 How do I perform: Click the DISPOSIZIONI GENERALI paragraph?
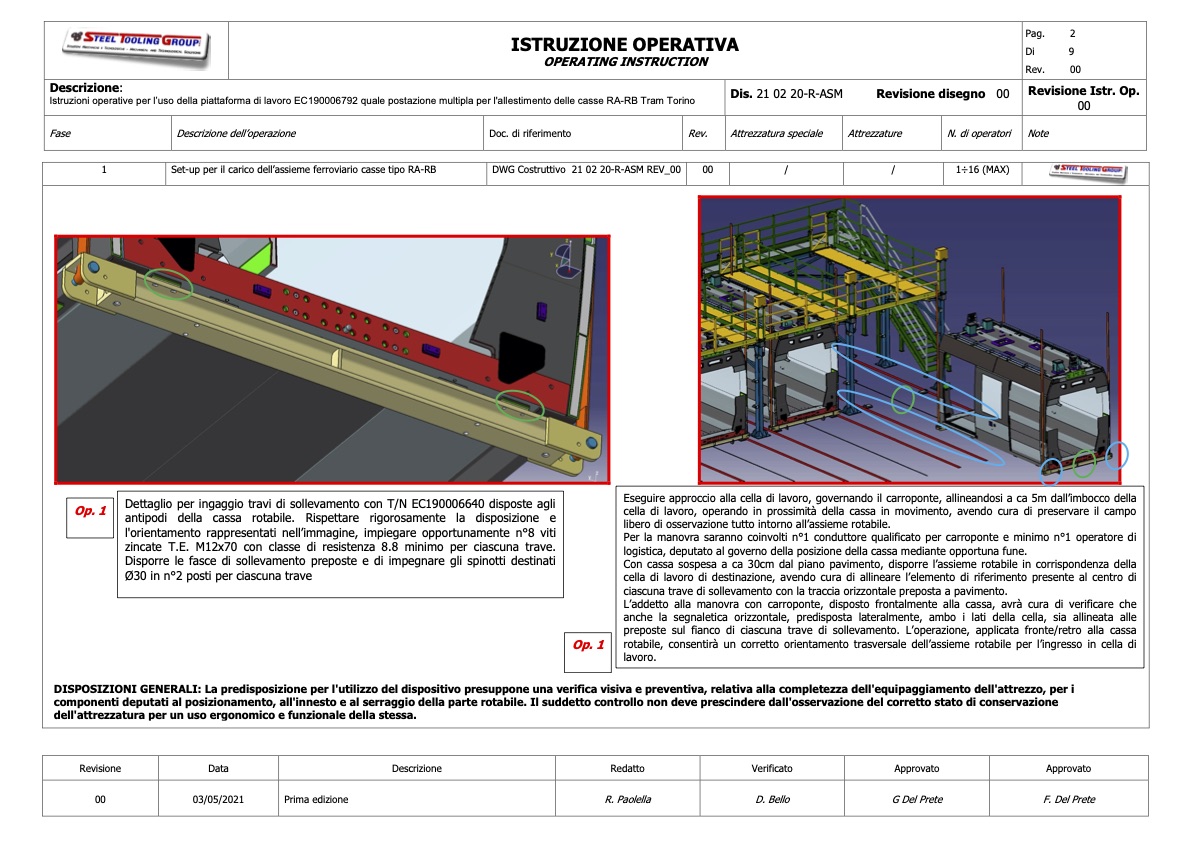[x=564, y=702]
